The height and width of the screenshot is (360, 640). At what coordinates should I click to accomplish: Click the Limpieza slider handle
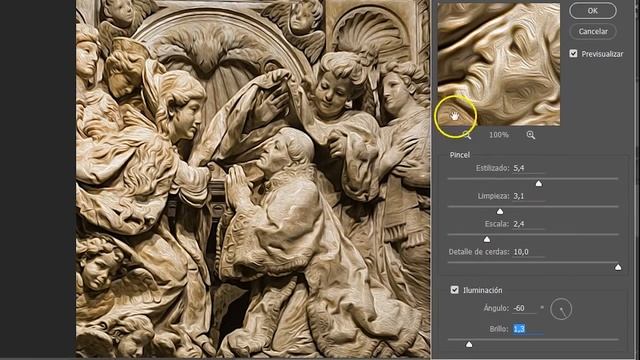click(x=500, y=211)
